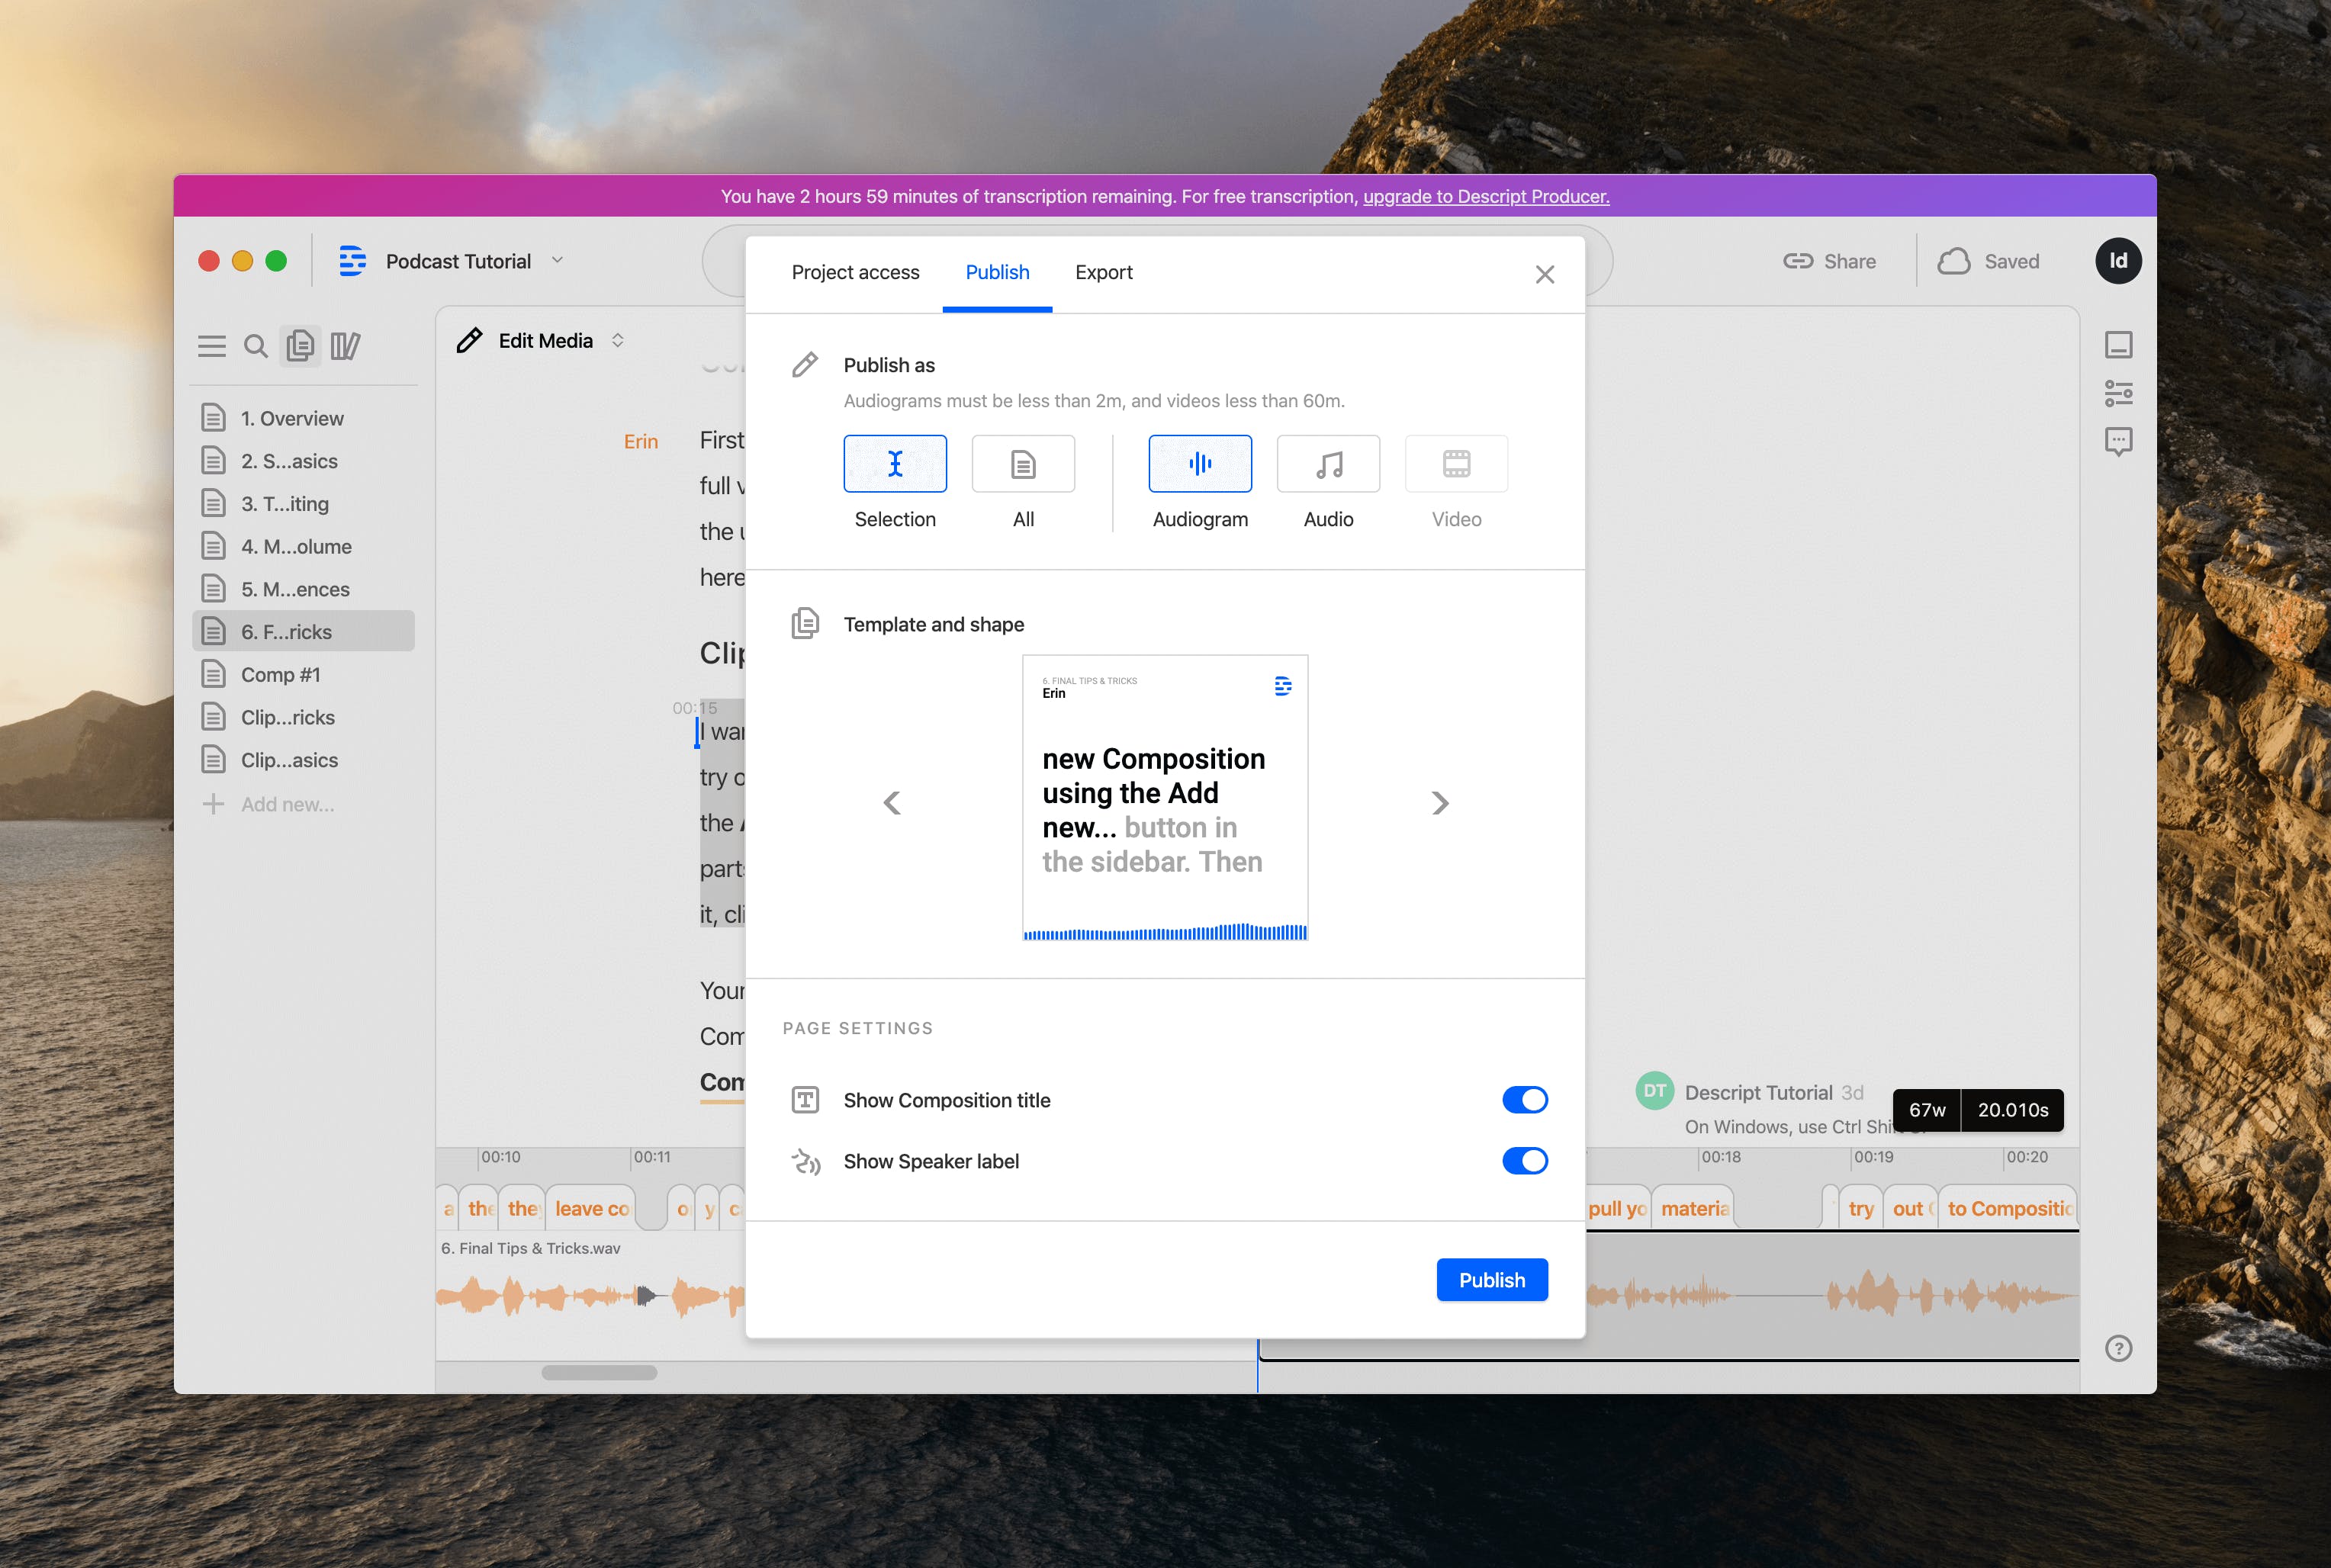
Task: Click the Edit Media pencil icon
Action: click(469, 339)
